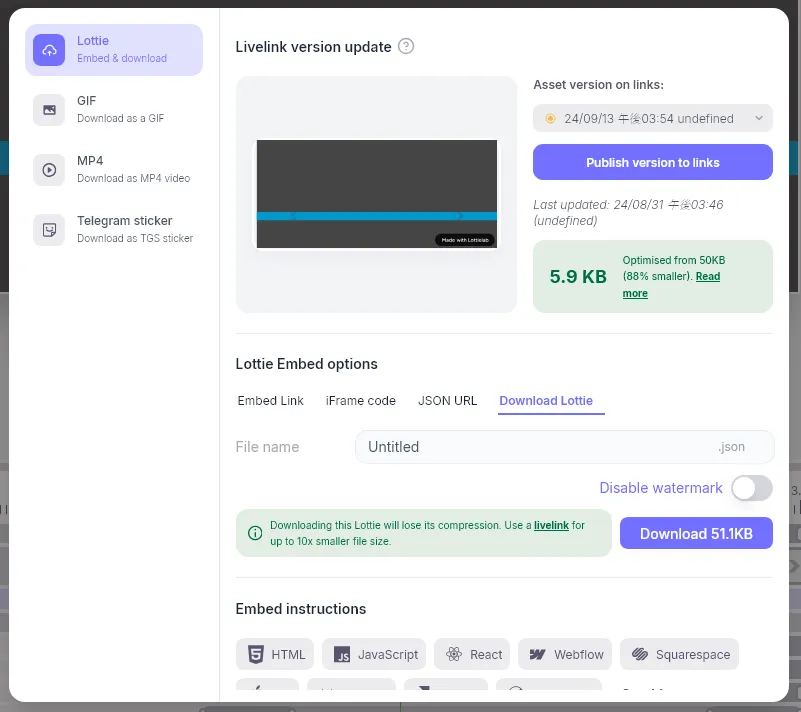This screenshot has height=712, width=801.
Task: Click the File name input field
Action: pos(535,447)
